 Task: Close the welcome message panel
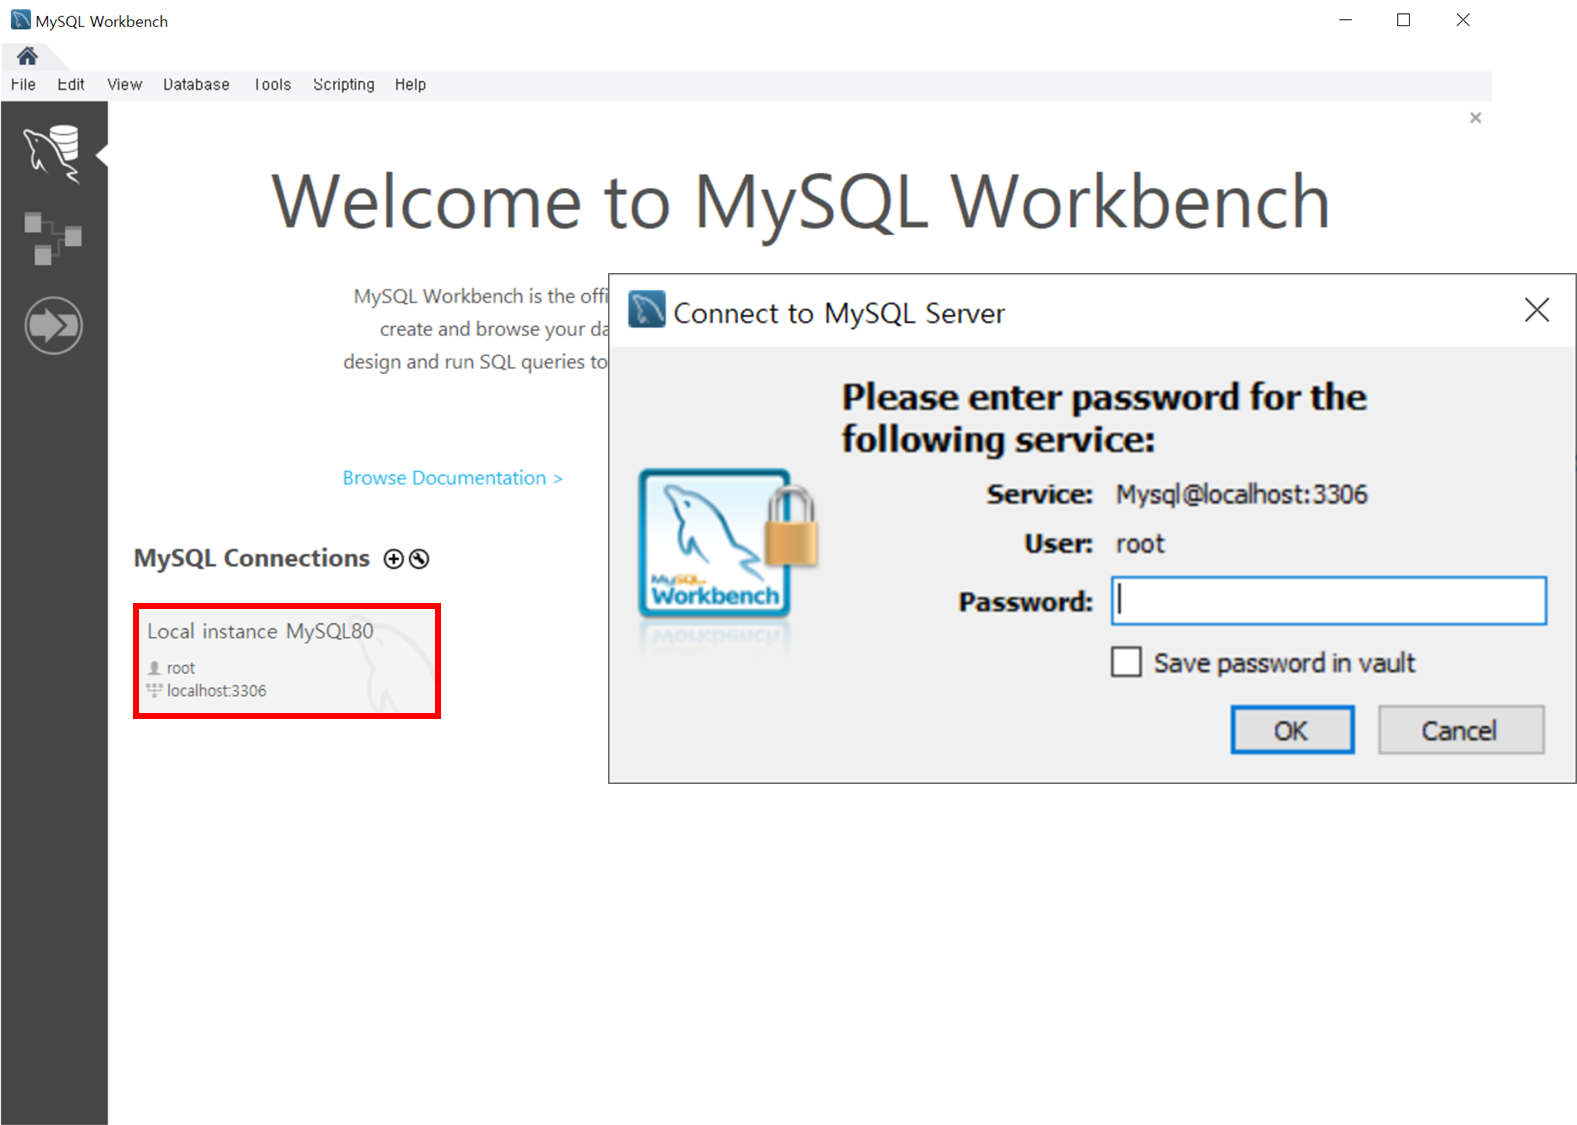click(1475, 118)
